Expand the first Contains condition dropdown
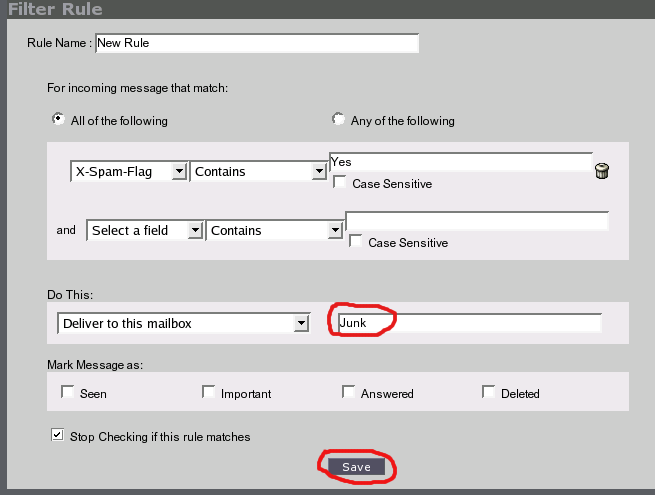The height and width of the screenshot is (495, 655). pyautogui.click(x=258, y=171)
